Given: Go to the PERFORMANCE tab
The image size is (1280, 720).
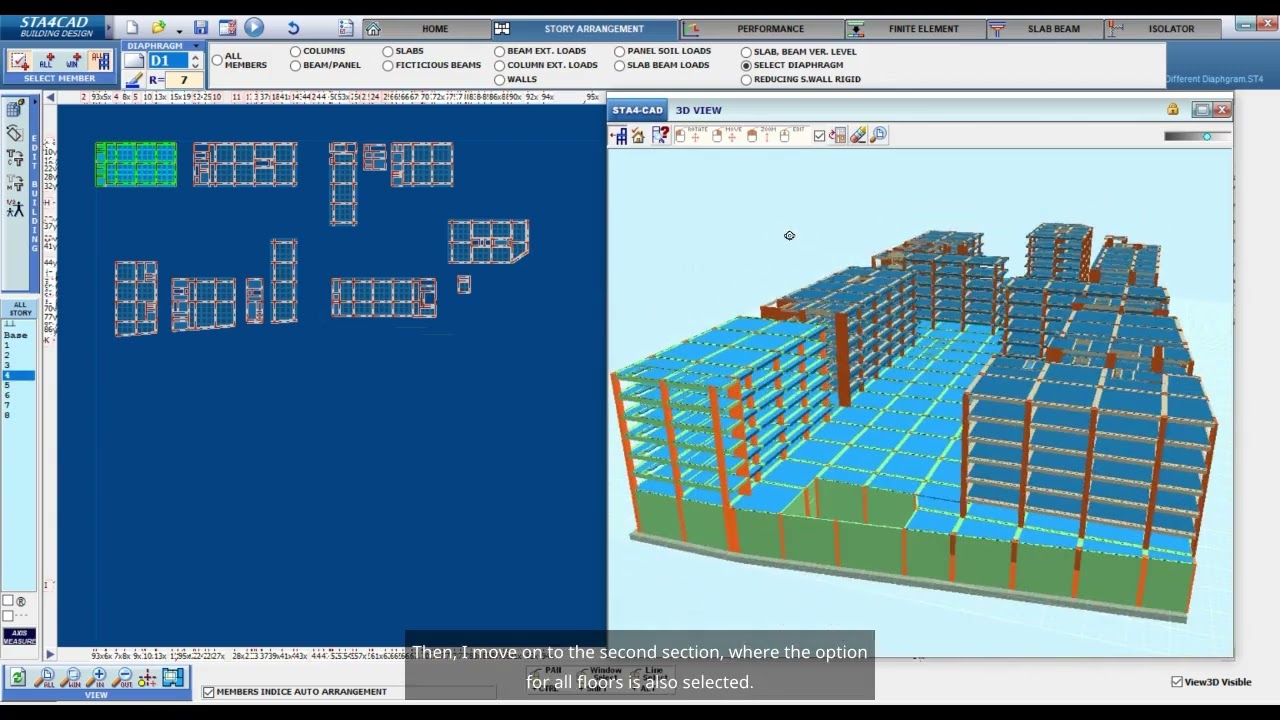Looking at the screenshot, I should (770, 29).
